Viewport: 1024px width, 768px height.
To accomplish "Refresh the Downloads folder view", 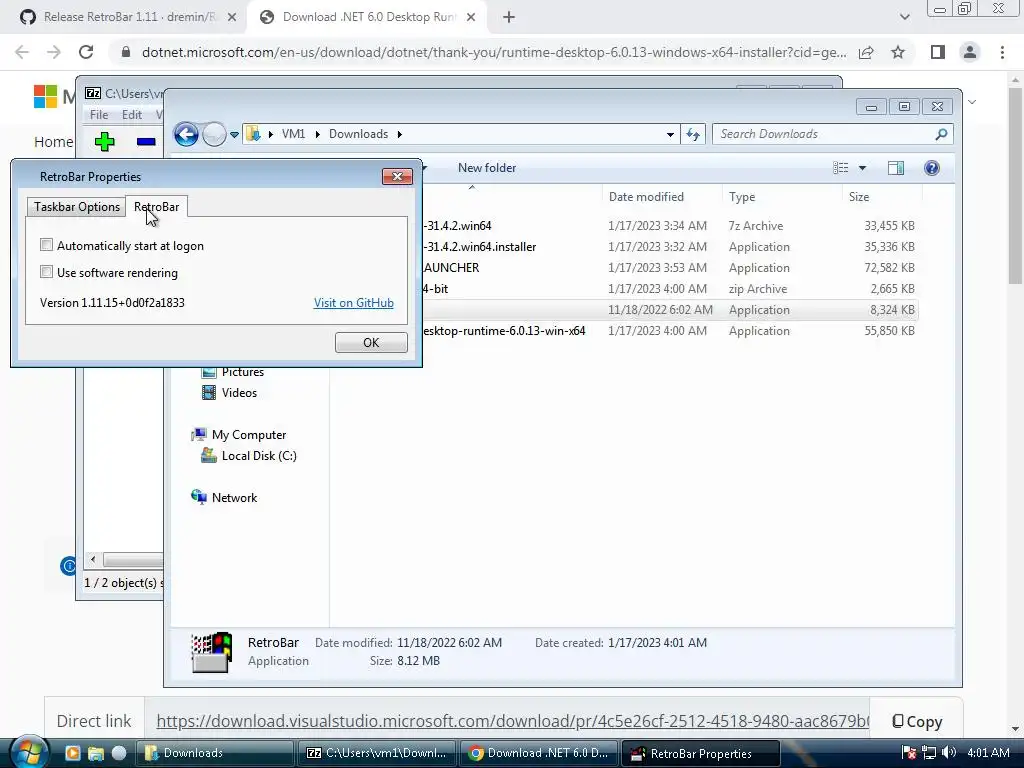I will click(693, 135).
